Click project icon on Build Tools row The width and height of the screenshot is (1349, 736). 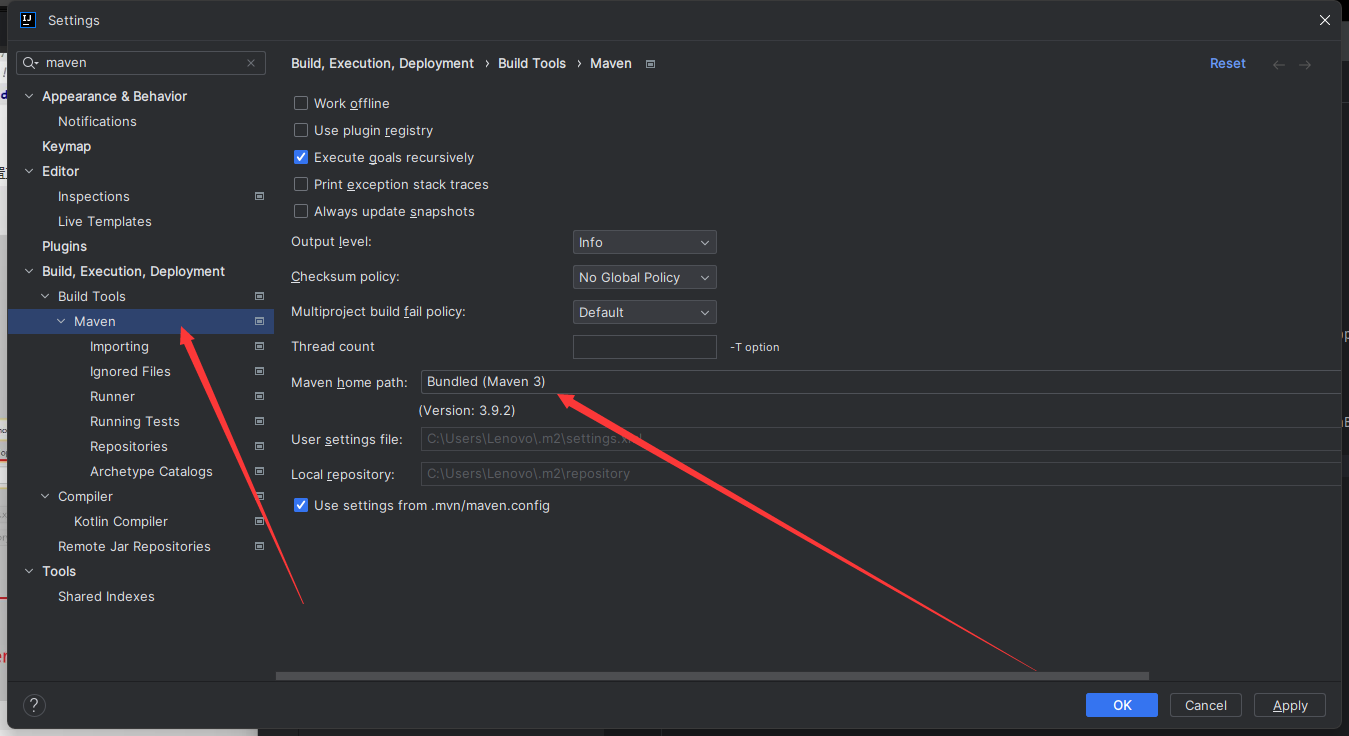pyautogui.click(x=259, y=296)
